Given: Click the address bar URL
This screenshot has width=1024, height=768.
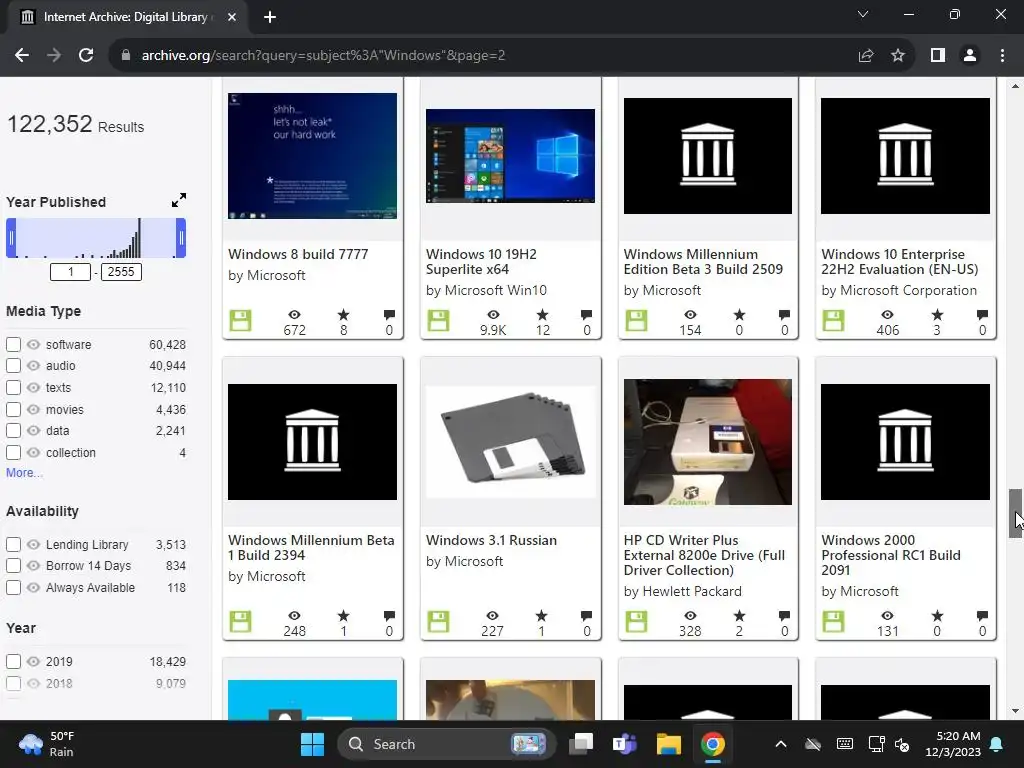Looking at the screenshot, I should pos(323,56).
